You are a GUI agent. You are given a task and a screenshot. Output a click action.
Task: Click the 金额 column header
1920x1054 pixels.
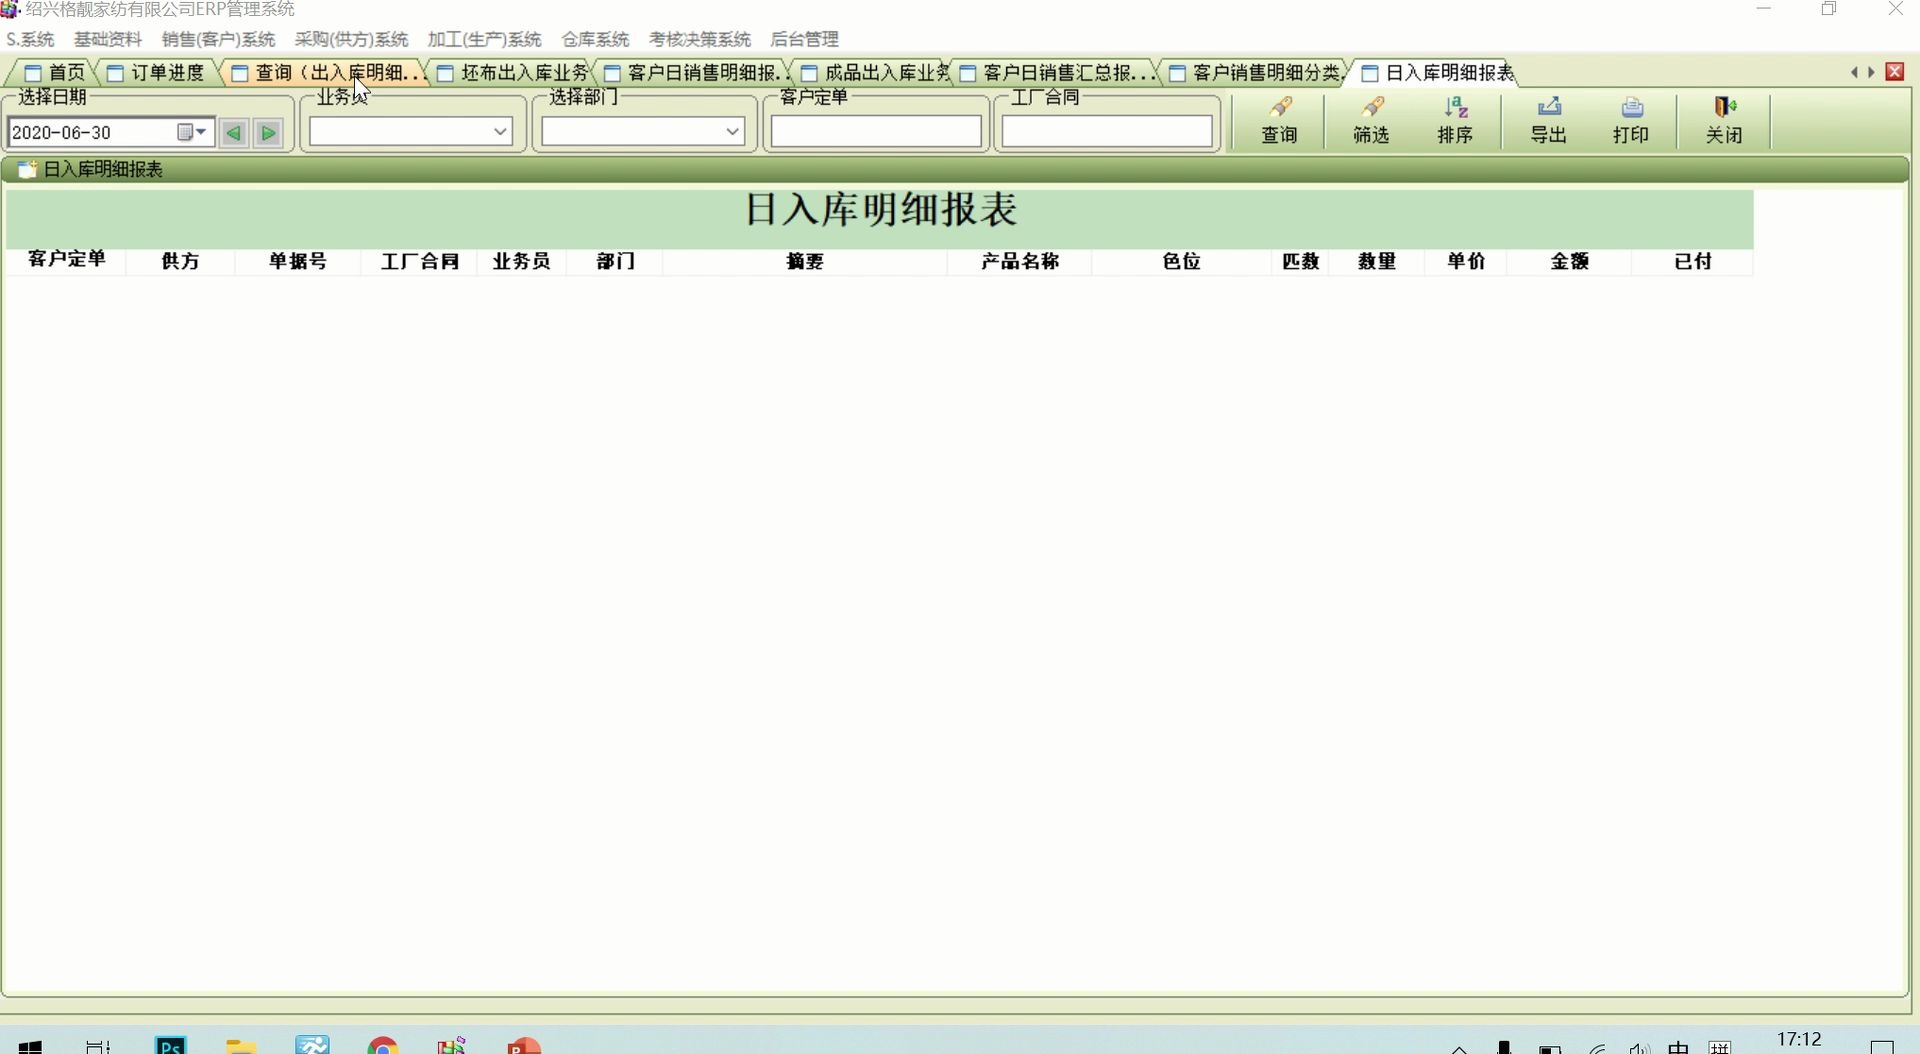[x=1570, y=261]
